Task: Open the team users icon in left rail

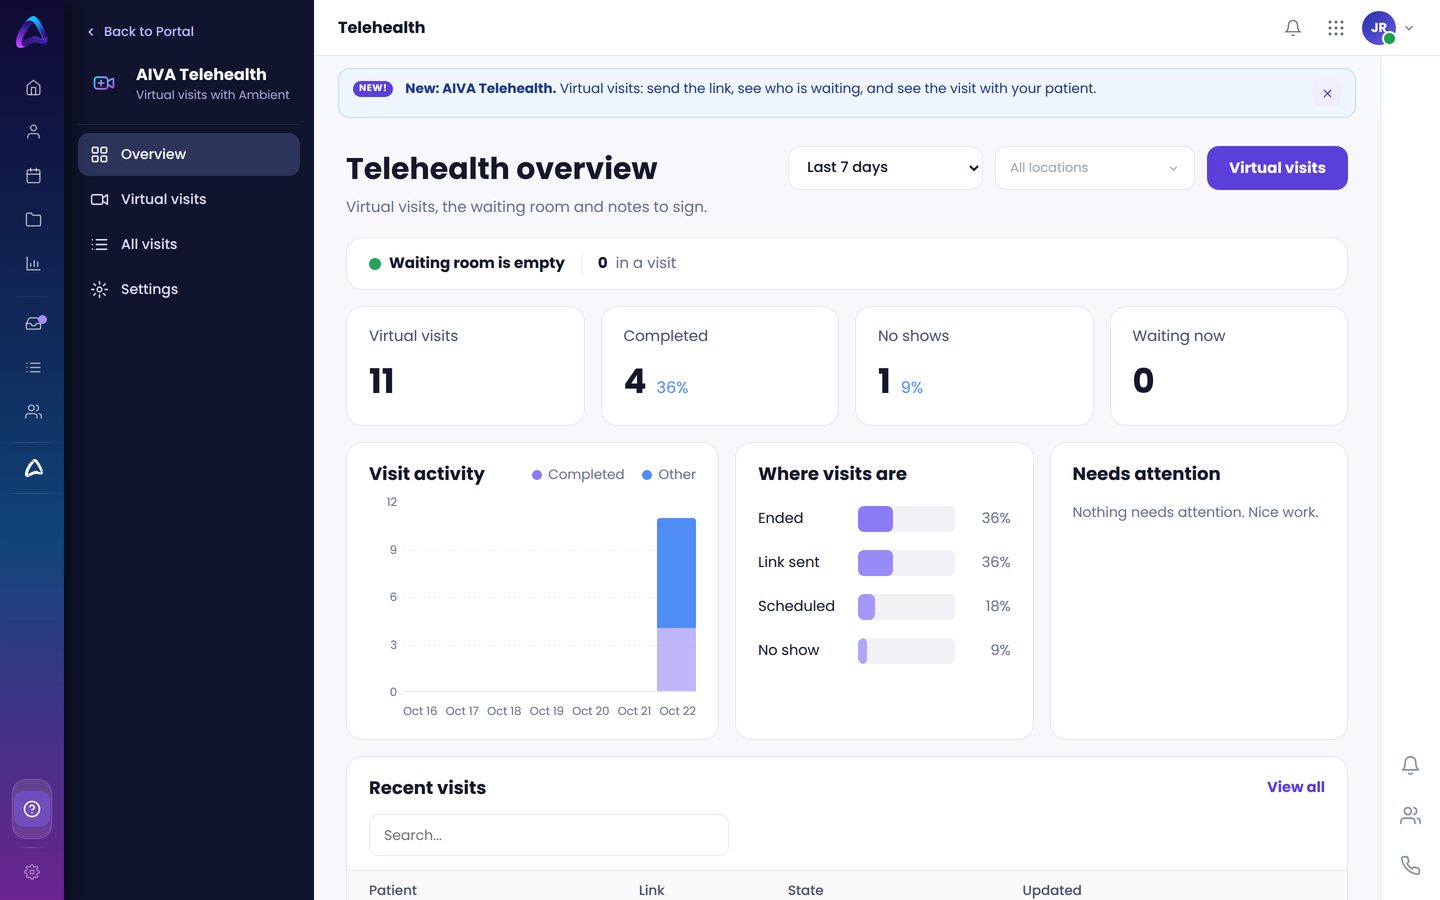Action: point(33,412)
